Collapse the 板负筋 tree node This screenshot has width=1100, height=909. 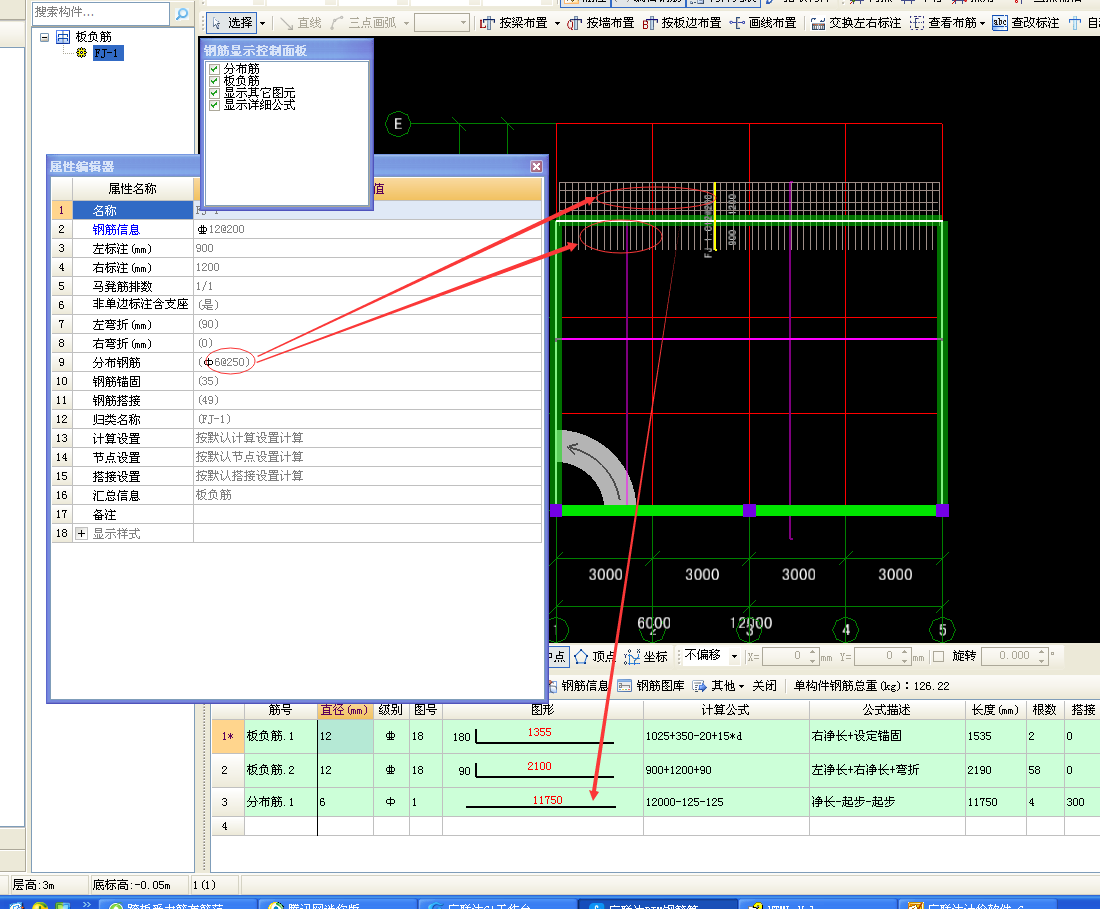tap(44, 37)
